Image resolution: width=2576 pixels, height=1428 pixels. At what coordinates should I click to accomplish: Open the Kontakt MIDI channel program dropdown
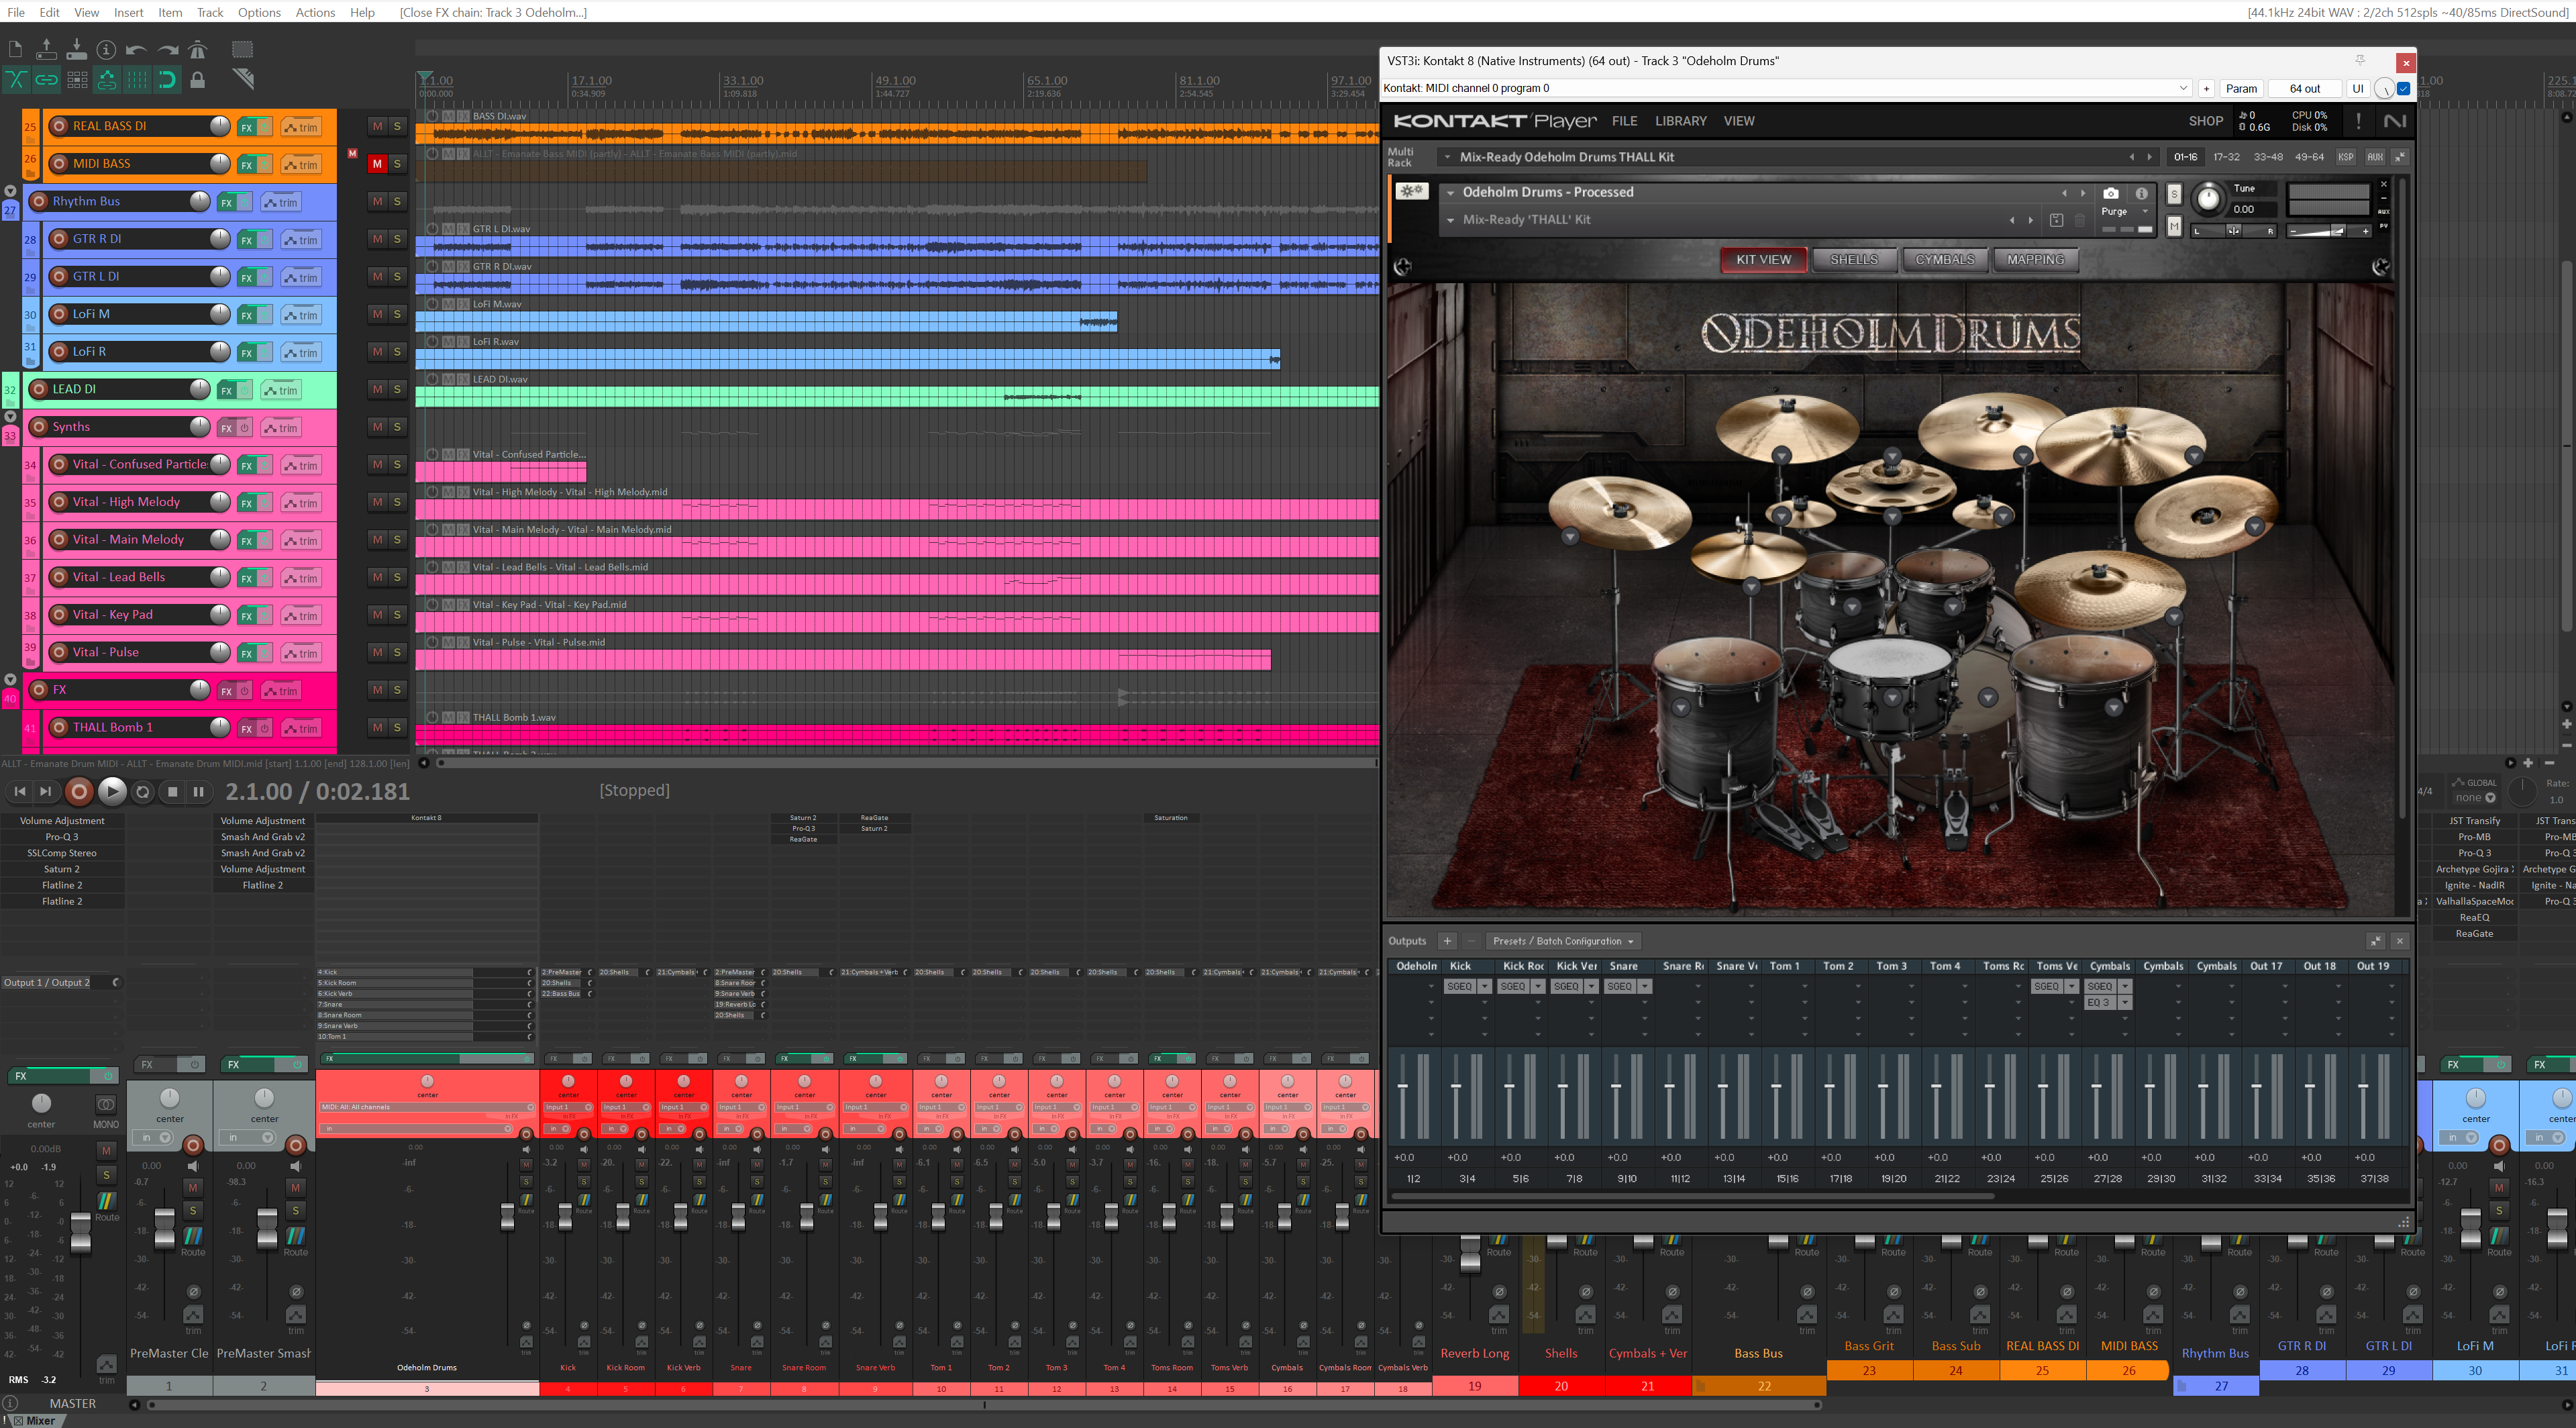[2182, 88]
